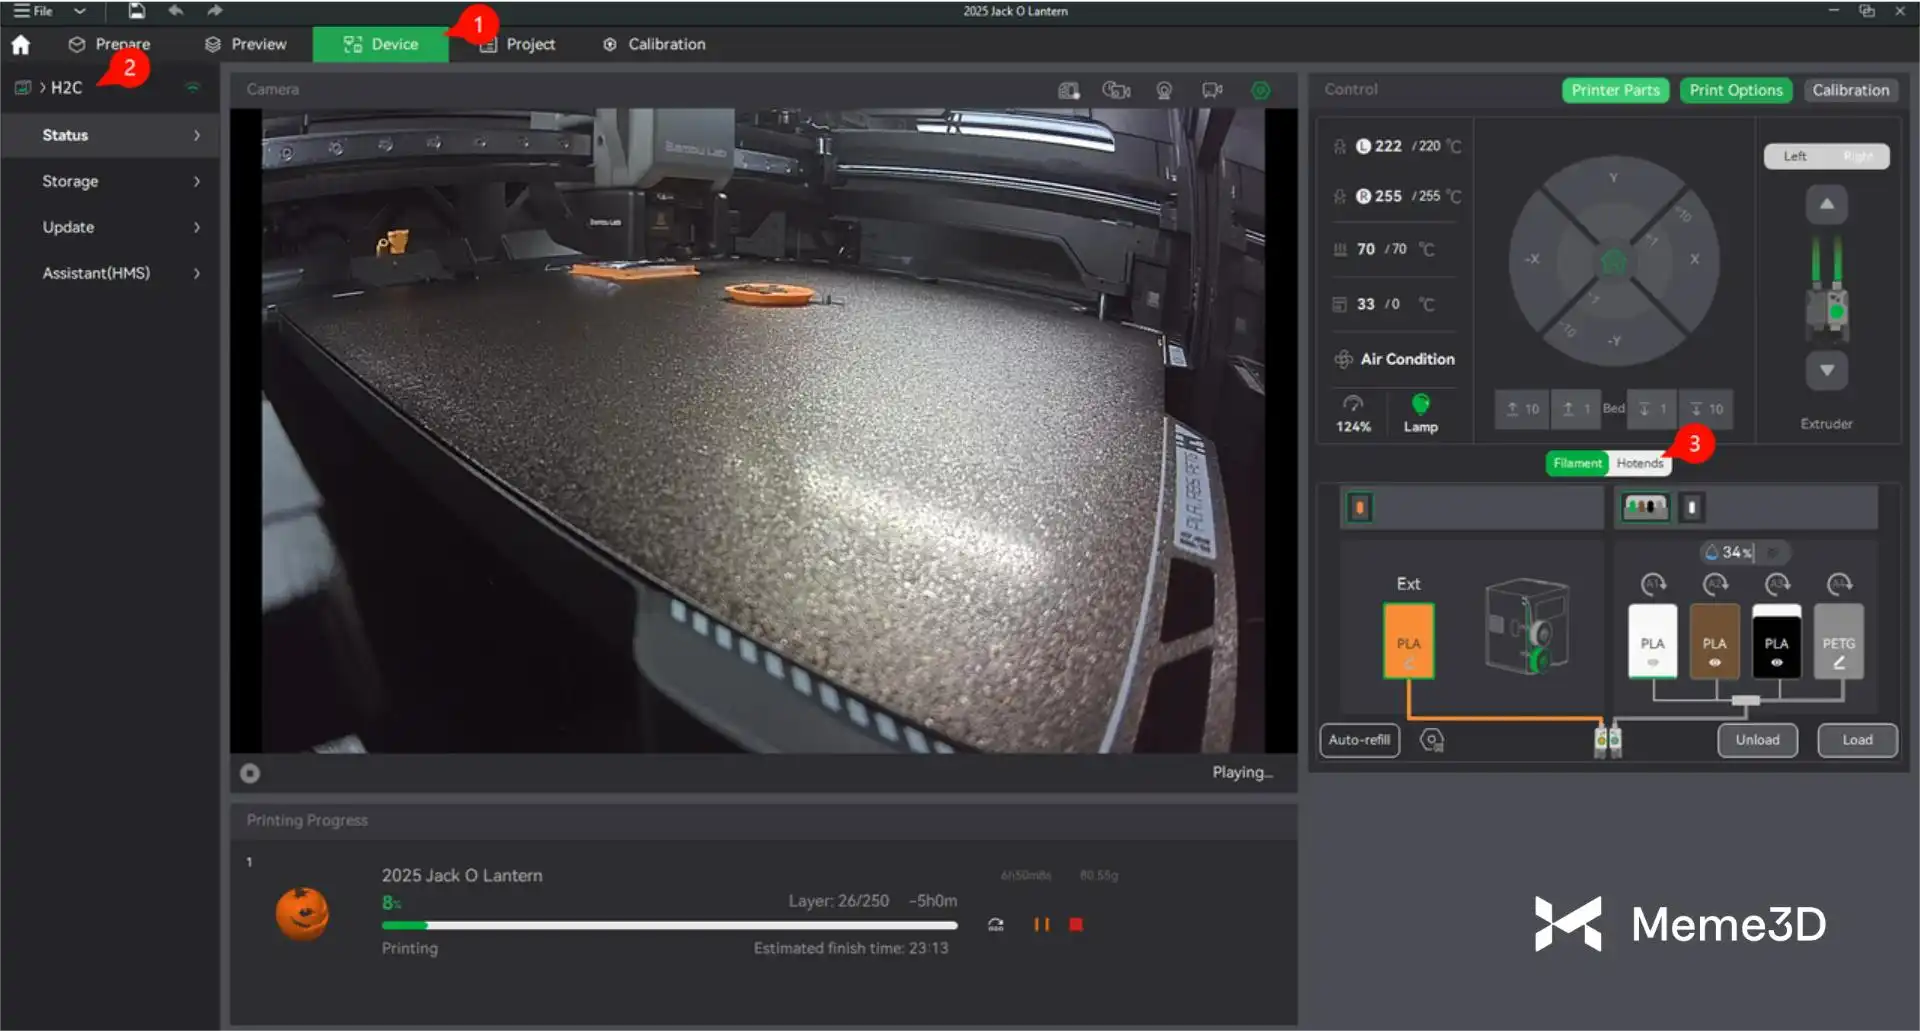Click the Home icon

20,45
